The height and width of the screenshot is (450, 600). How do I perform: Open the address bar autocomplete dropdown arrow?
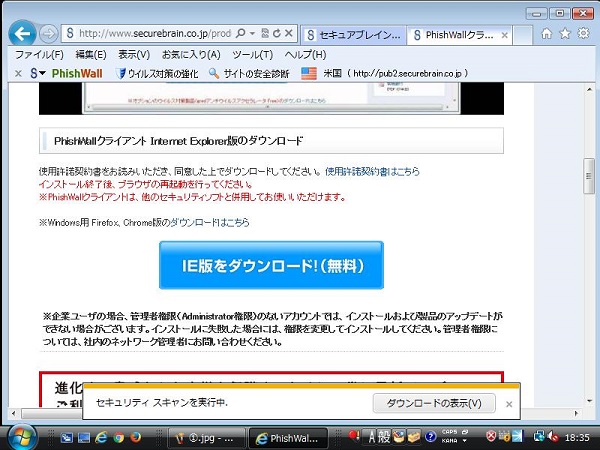pyautogui.click(x=252, y=34)
